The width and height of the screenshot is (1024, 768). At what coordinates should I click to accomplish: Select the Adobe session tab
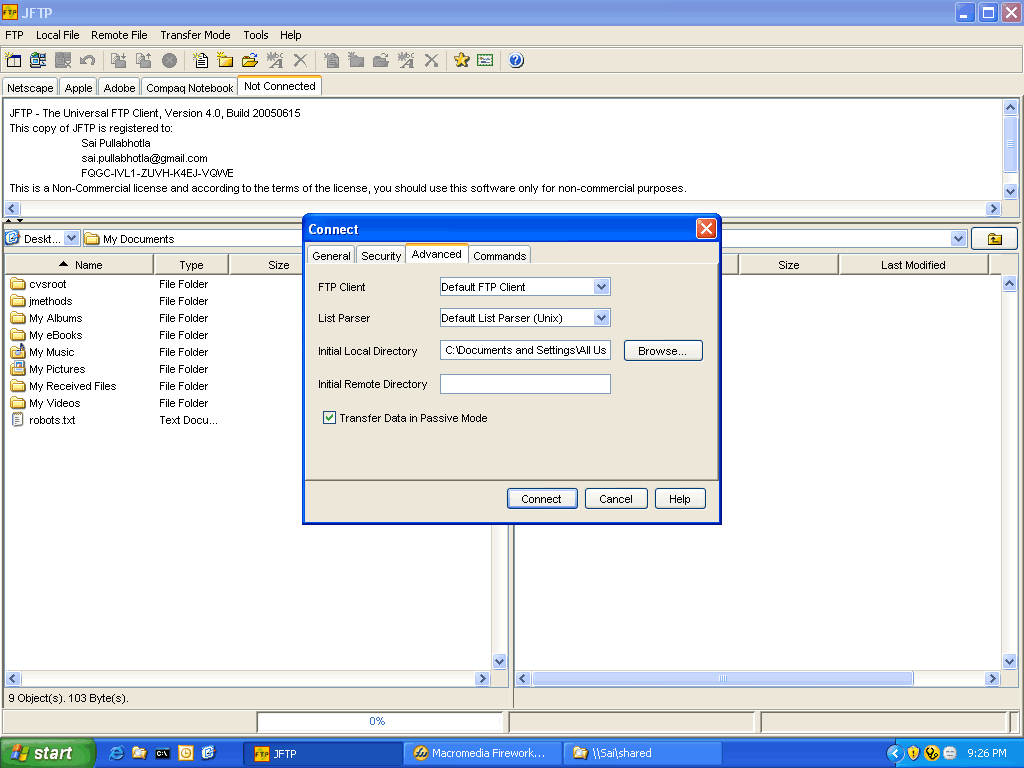pos(120,88)
